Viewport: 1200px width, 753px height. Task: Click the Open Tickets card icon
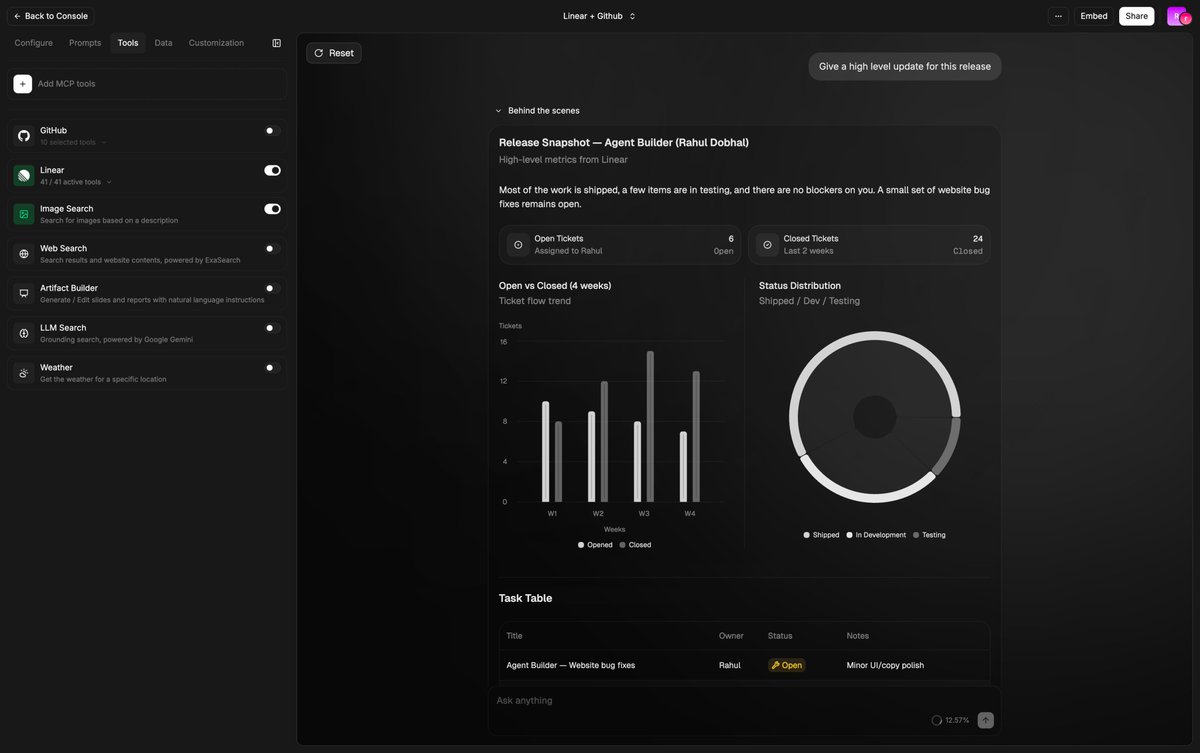(518, 245)
